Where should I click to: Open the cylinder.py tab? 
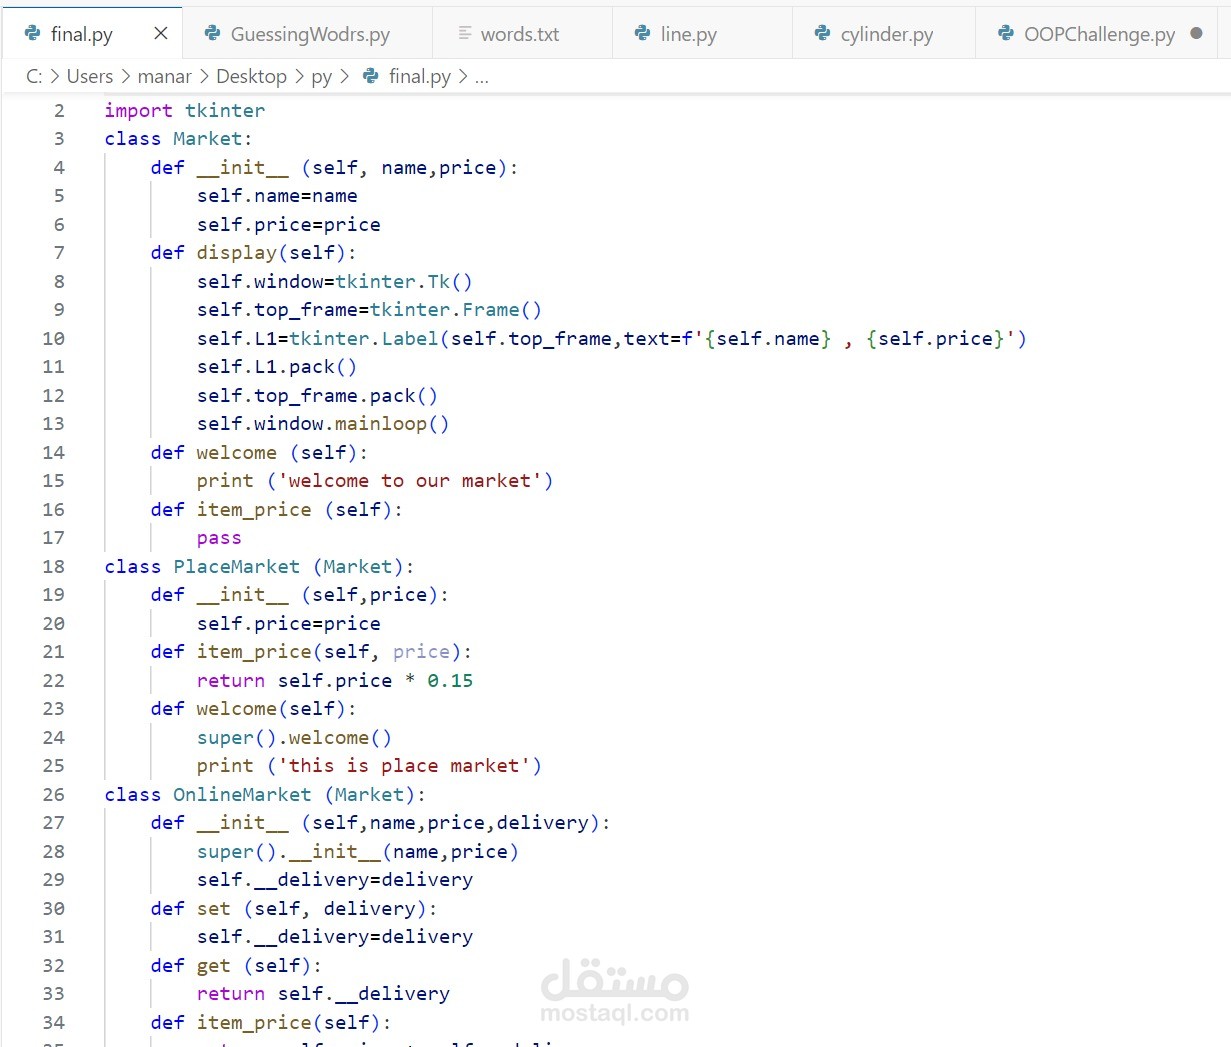[884, 34]
